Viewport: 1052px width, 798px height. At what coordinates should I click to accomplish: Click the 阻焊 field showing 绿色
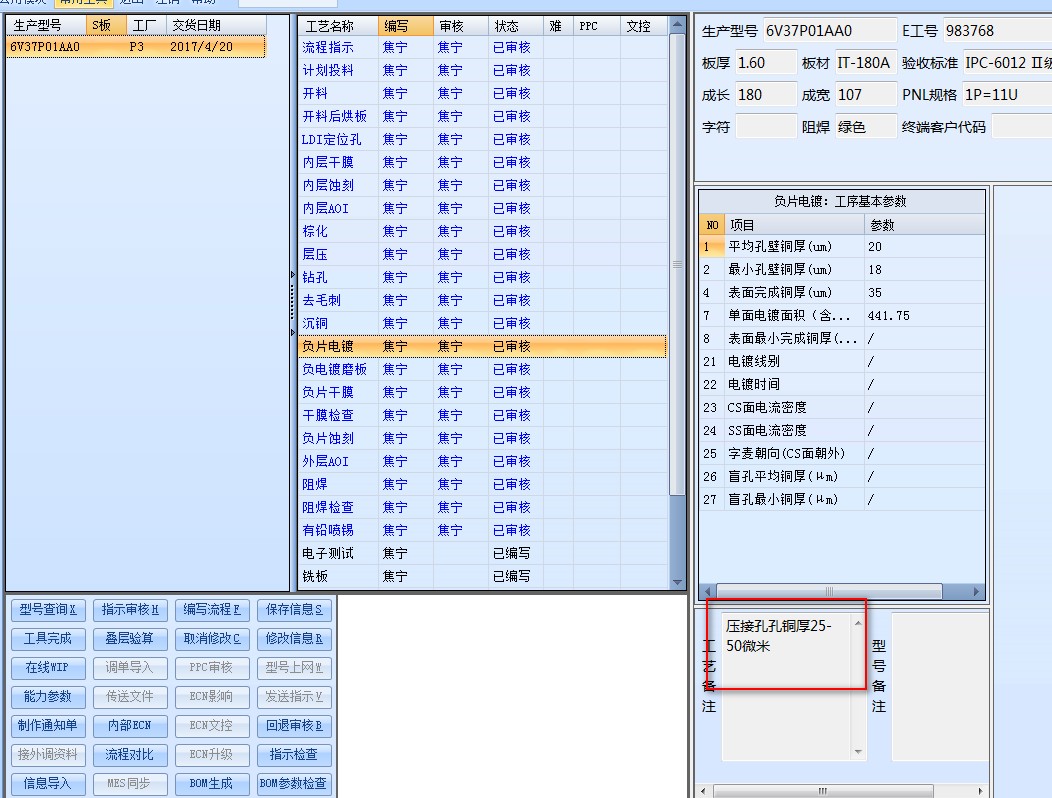865,127
